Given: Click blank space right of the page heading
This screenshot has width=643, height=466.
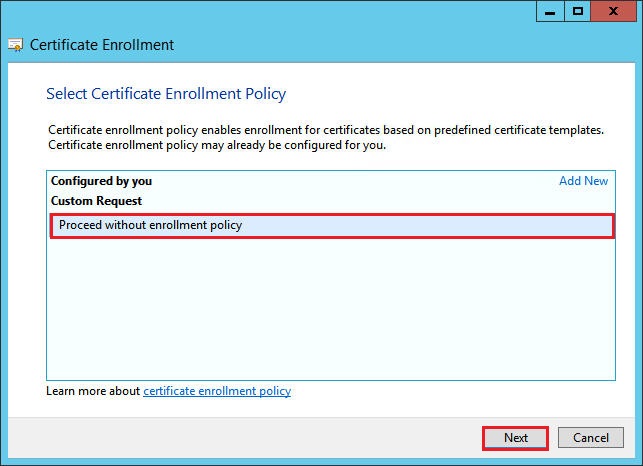Looking at the screenshot, I should pyautogui.click(x=450, y=94).
